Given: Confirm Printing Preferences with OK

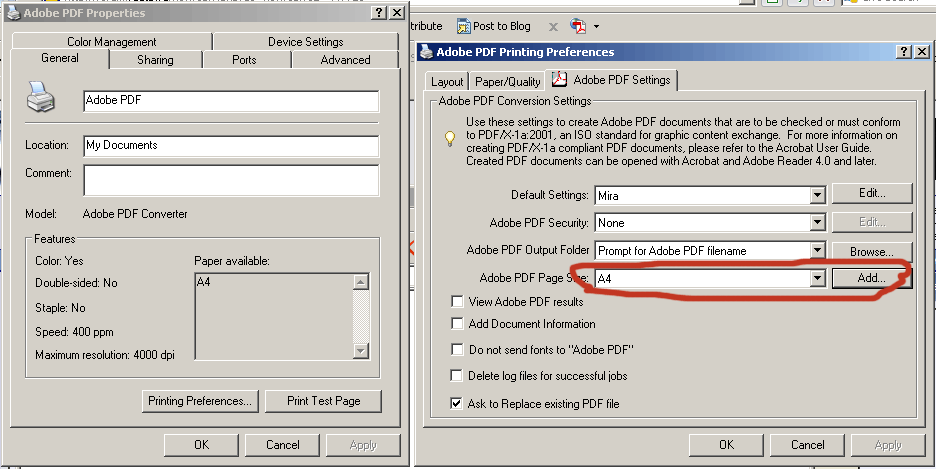Looking at the screenshot, I should click(726, 445).
